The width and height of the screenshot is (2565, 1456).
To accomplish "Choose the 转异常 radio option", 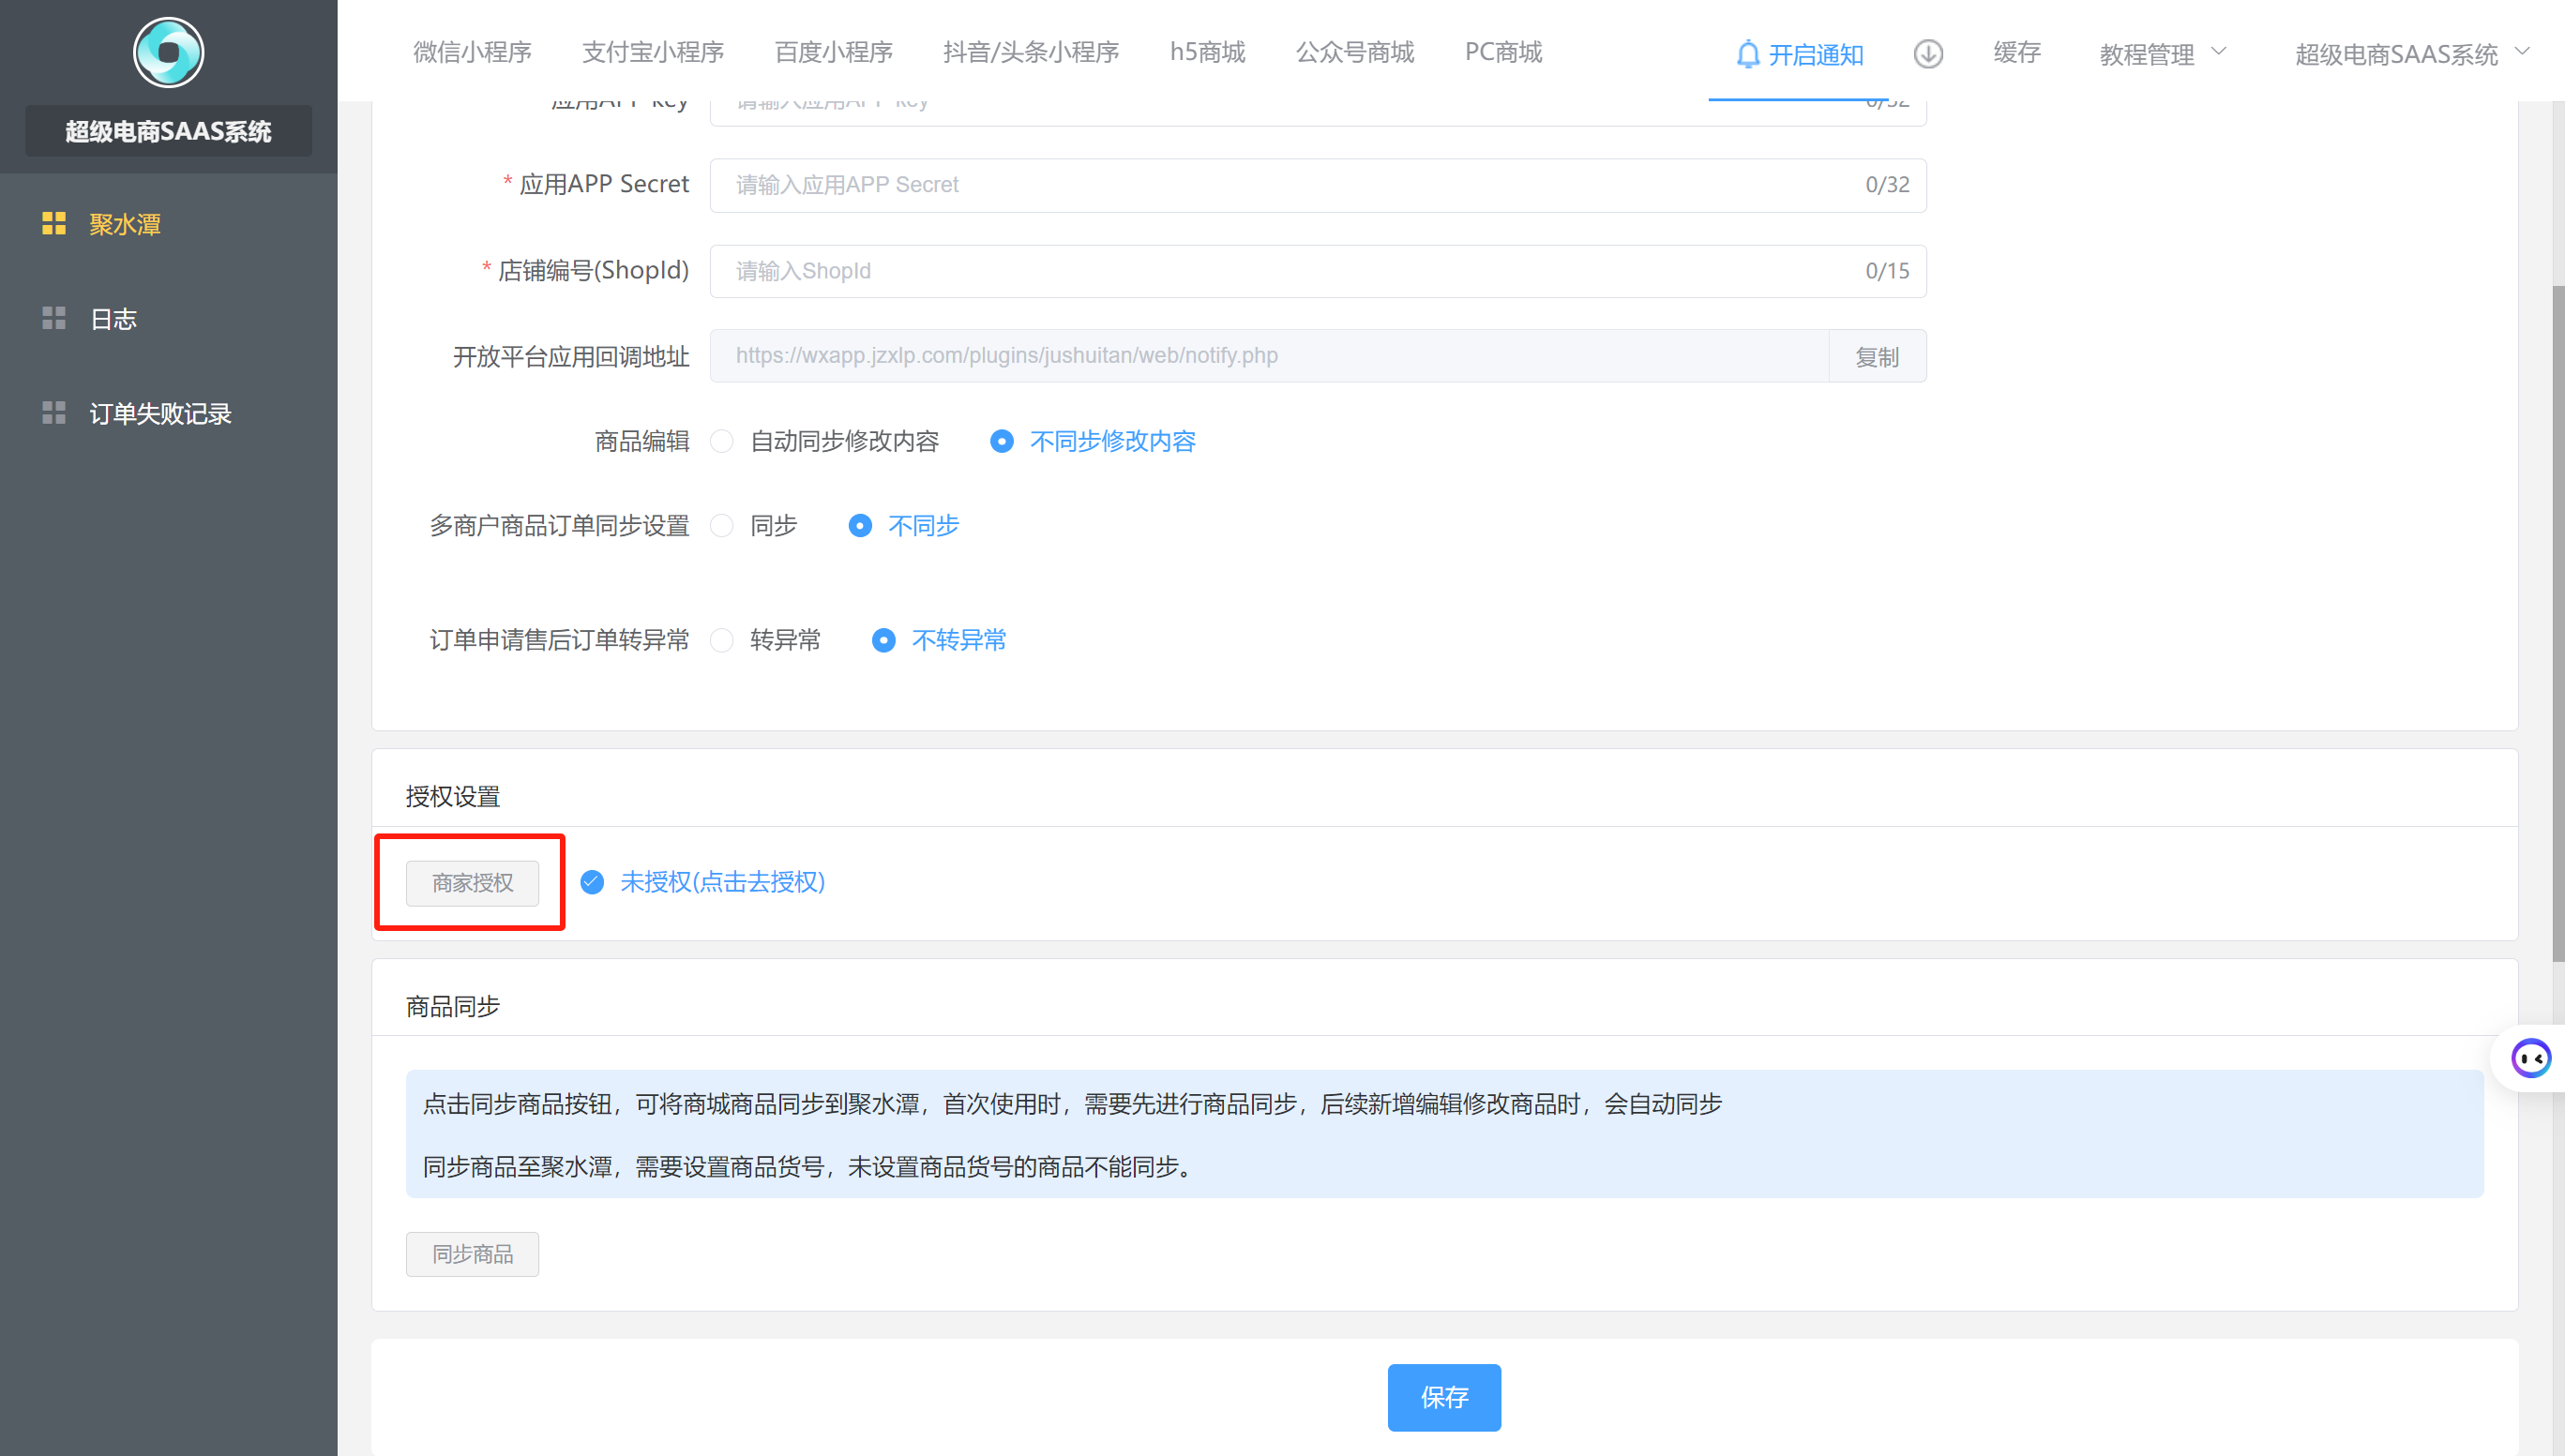I will 722,640.
